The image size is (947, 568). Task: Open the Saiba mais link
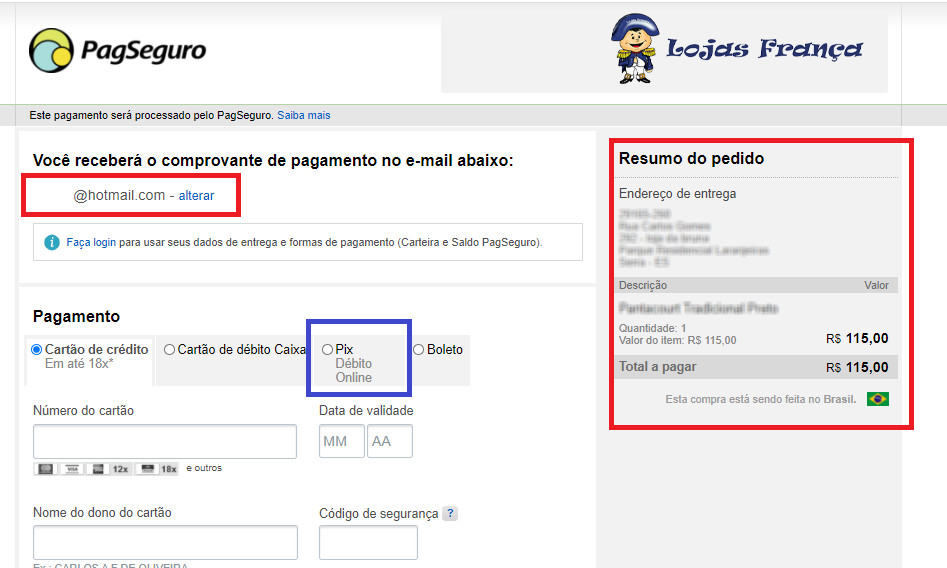(304, 115)
